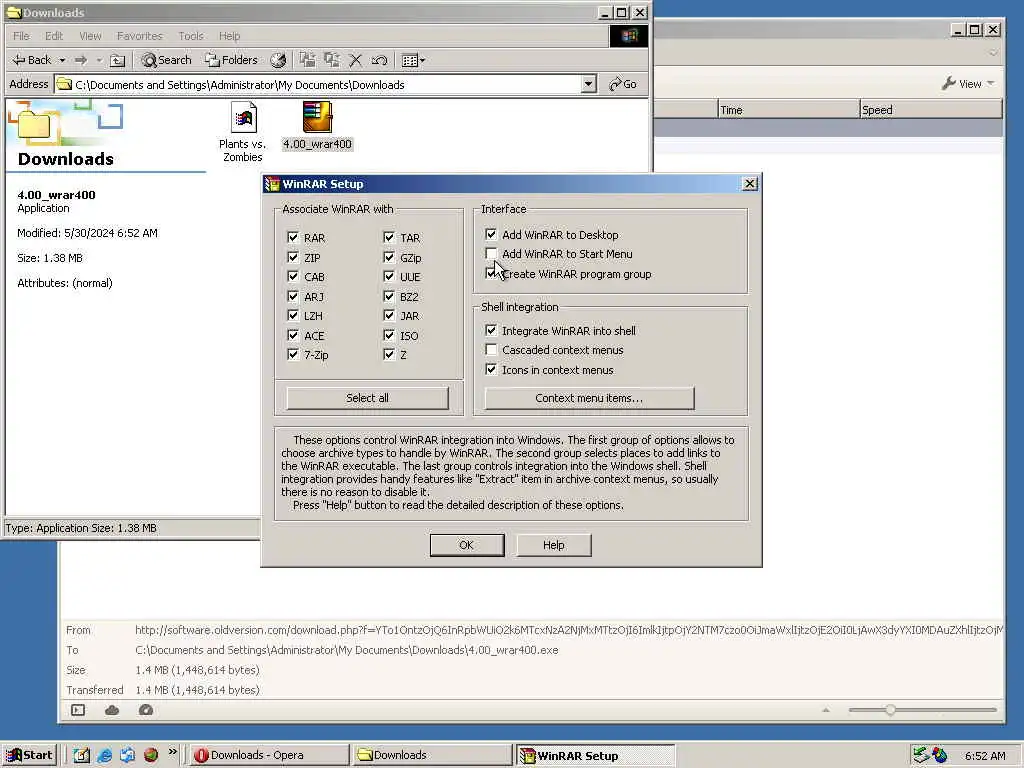Adjust the zoom slider in Opera status bar
1024x768 pixels.
click(x=890, y=709)
